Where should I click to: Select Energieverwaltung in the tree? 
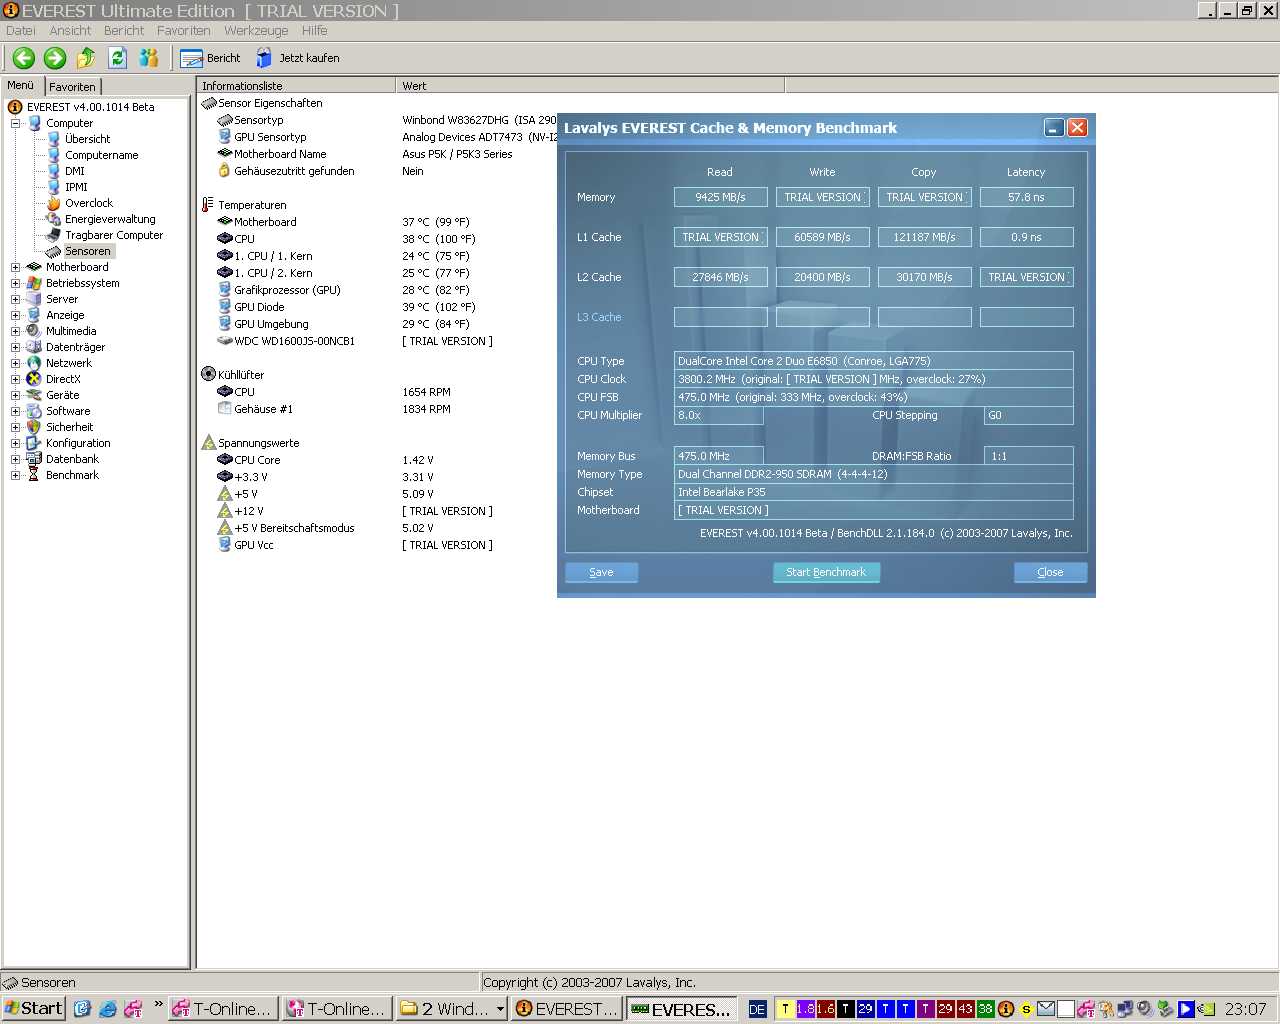(110, 219)
